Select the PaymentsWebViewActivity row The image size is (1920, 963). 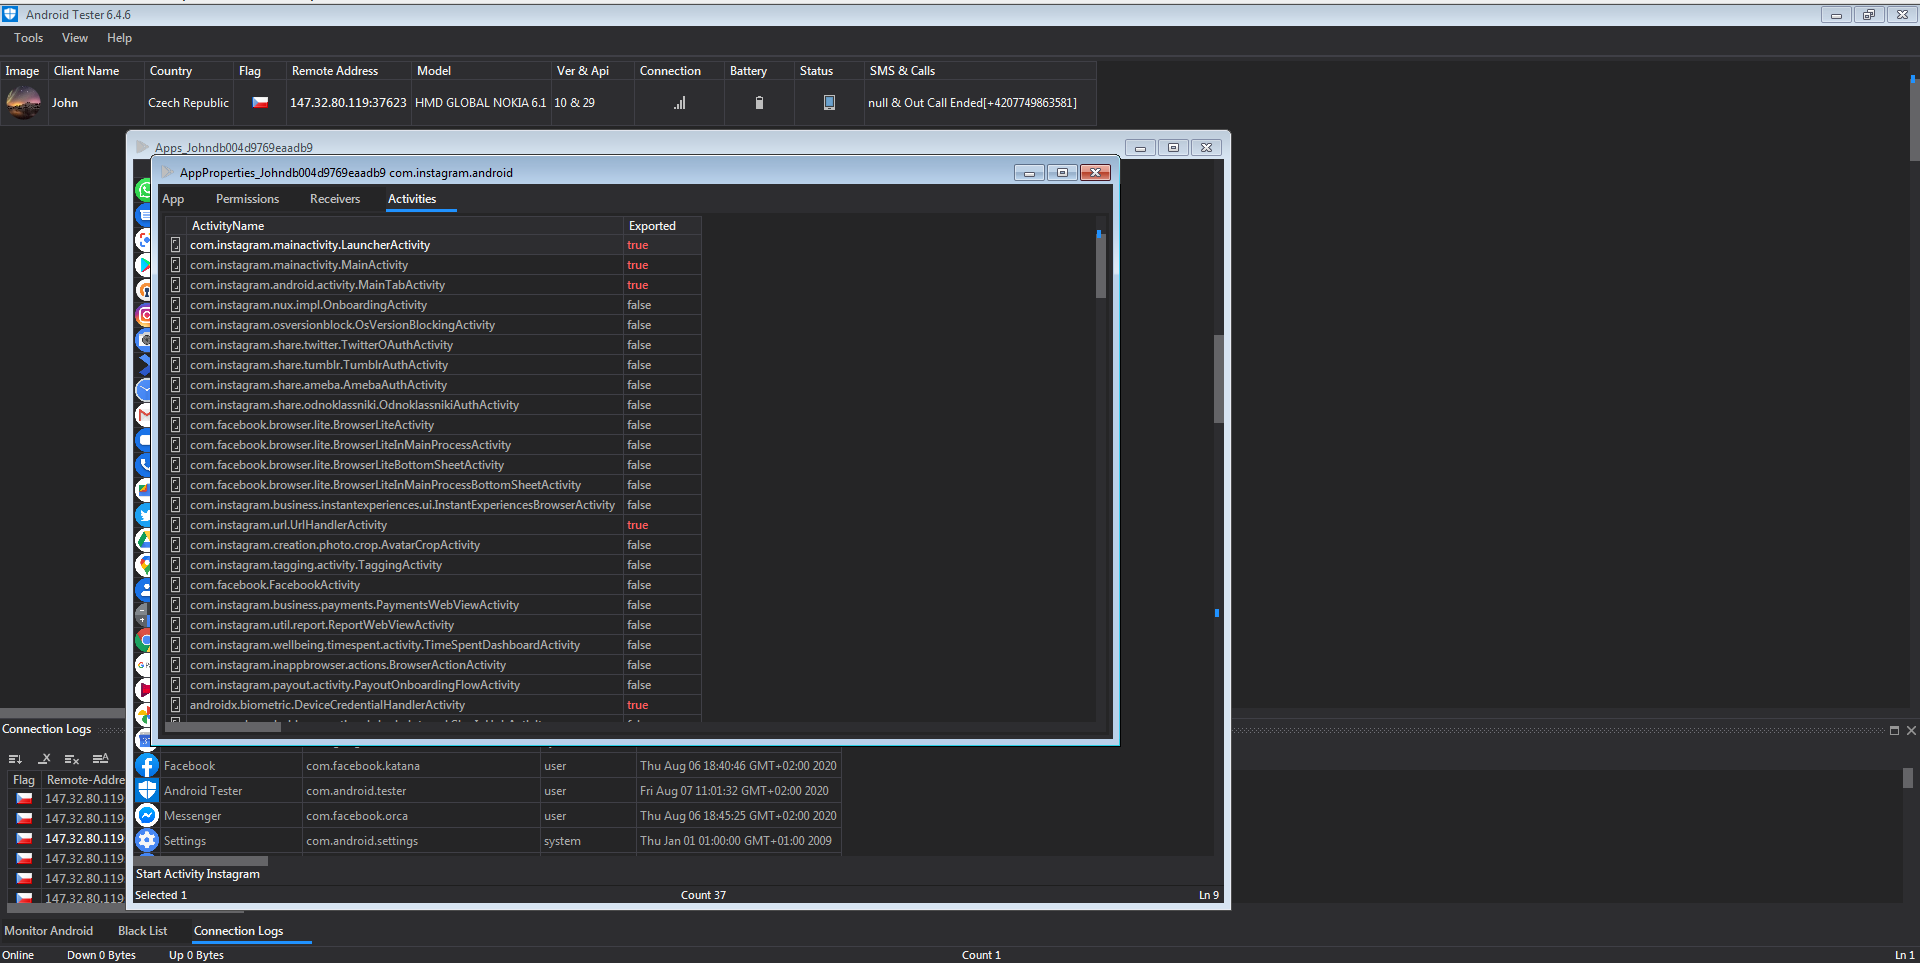tap(432, 605)
